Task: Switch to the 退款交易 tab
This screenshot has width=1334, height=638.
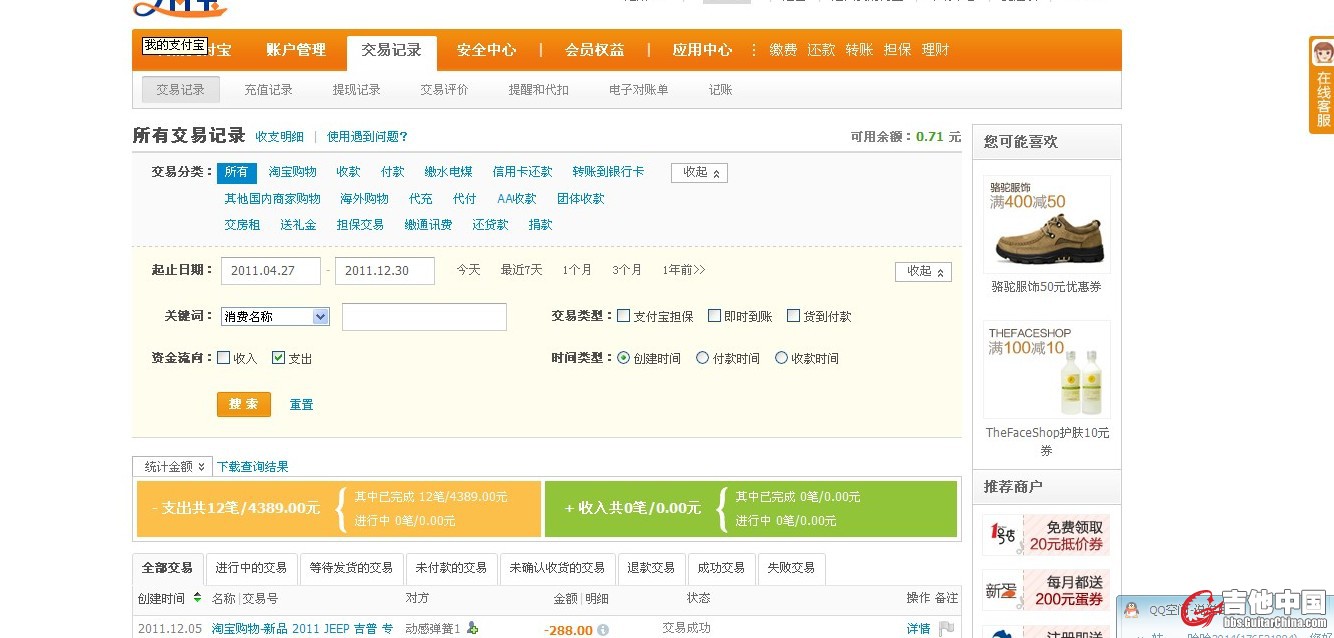Action: [x=651, y=568]
